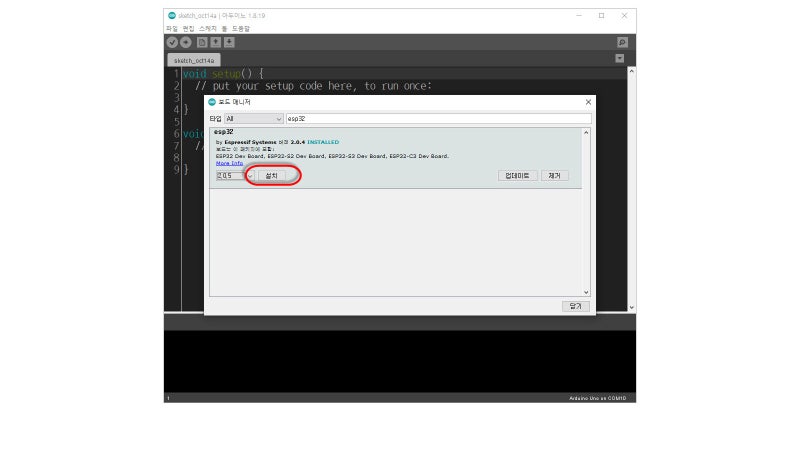Screen dimensions: 800x450
Task: Click the "Arduino Uno on COM10" status text
Action: coord(597,398)
